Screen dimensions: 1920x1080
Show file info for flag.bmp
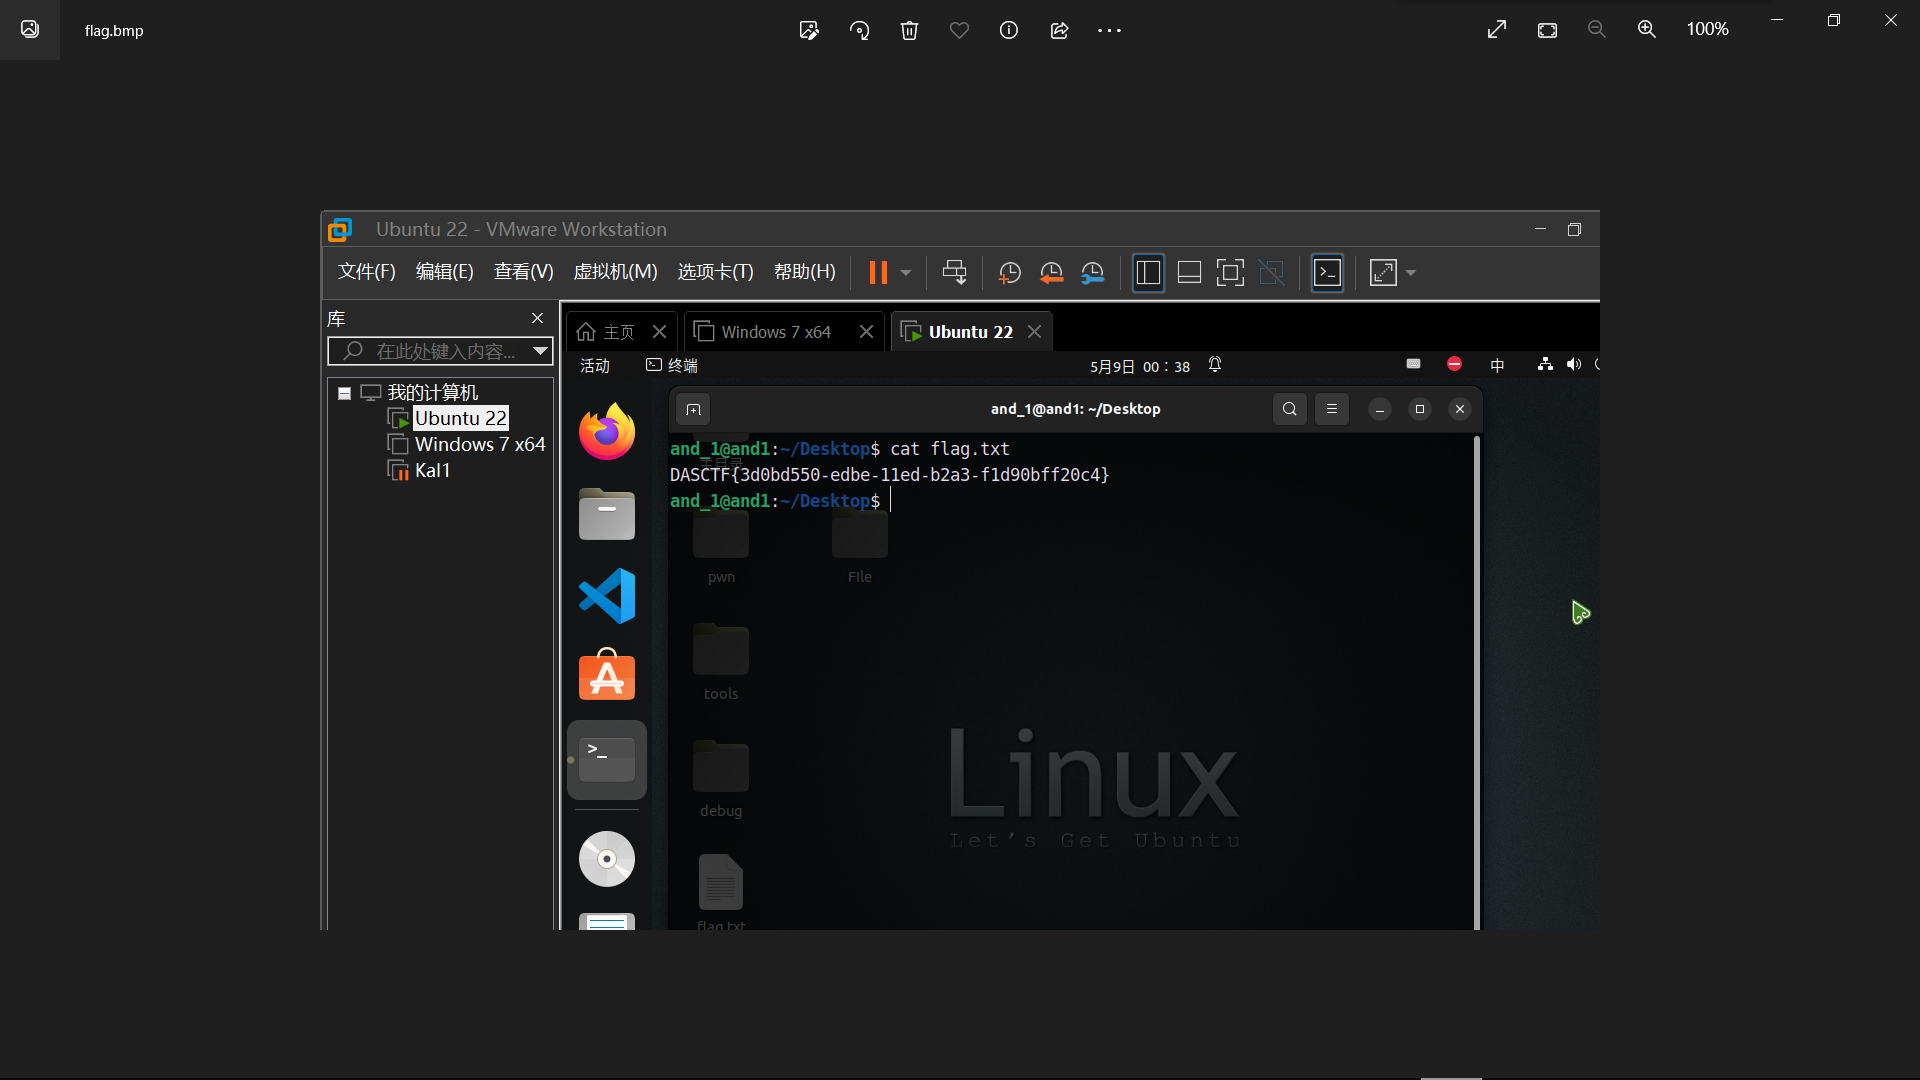[1009, 30]
